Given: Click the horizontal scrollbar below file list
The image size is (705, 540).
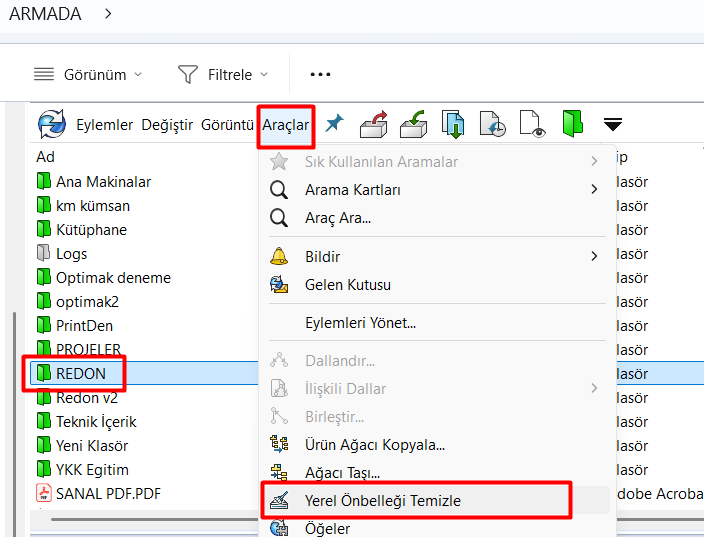Looking at the screenshot, I should click(x=155, y=520).
